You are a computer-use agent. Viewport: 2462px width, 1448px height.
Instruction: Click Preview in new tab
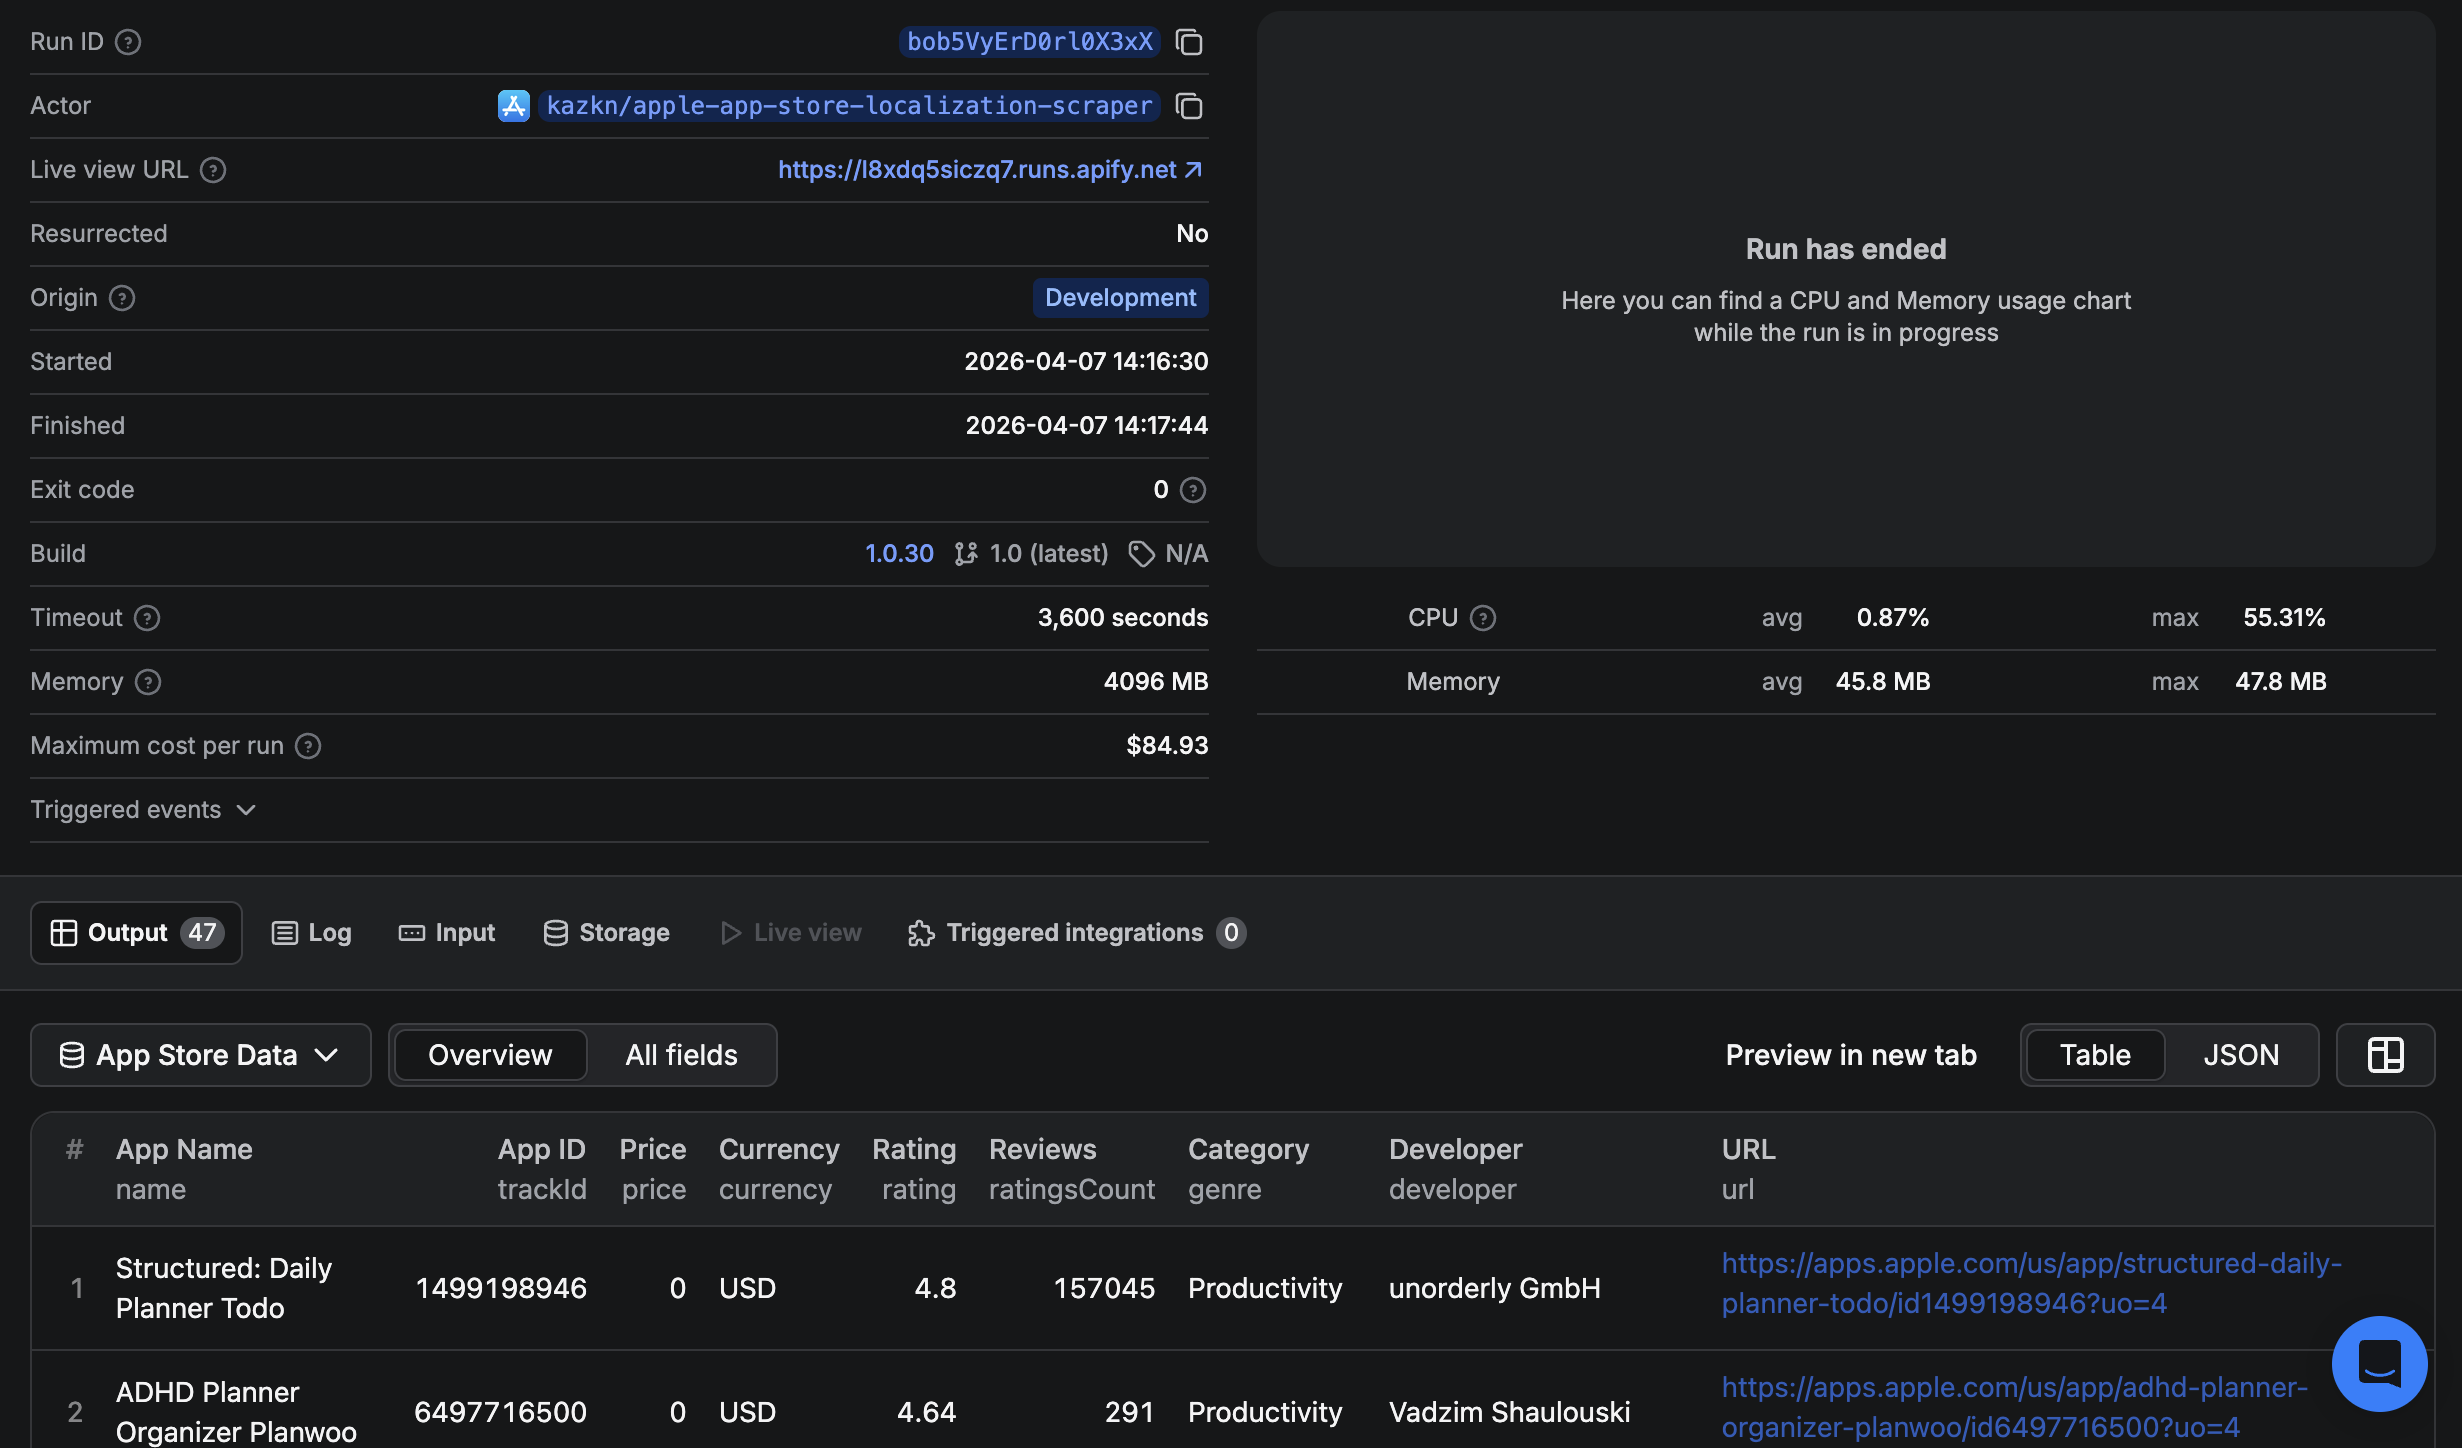tap(1851, 1055)
